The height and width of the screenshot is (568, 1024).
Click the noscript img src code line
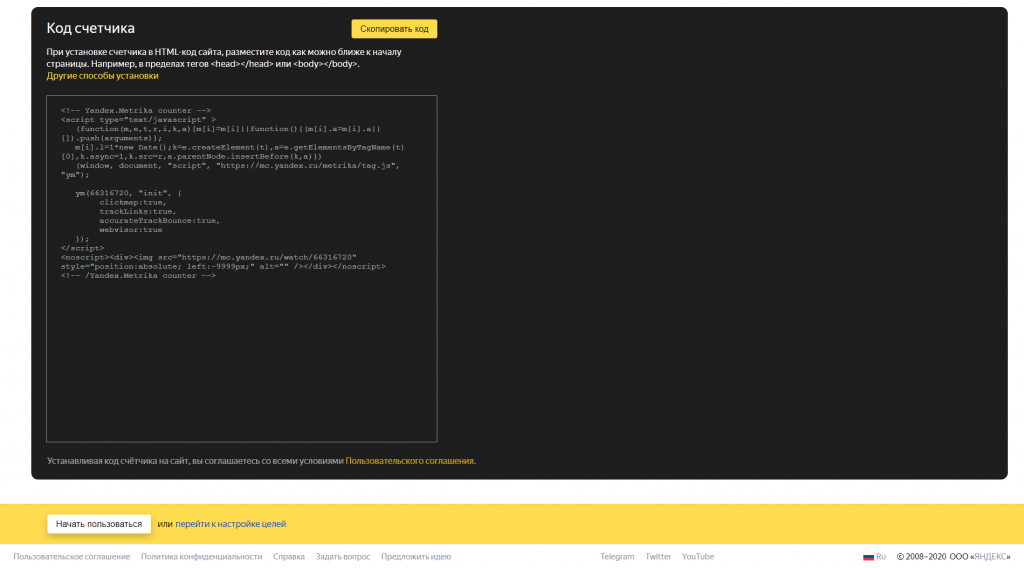(x=208, y=257)
